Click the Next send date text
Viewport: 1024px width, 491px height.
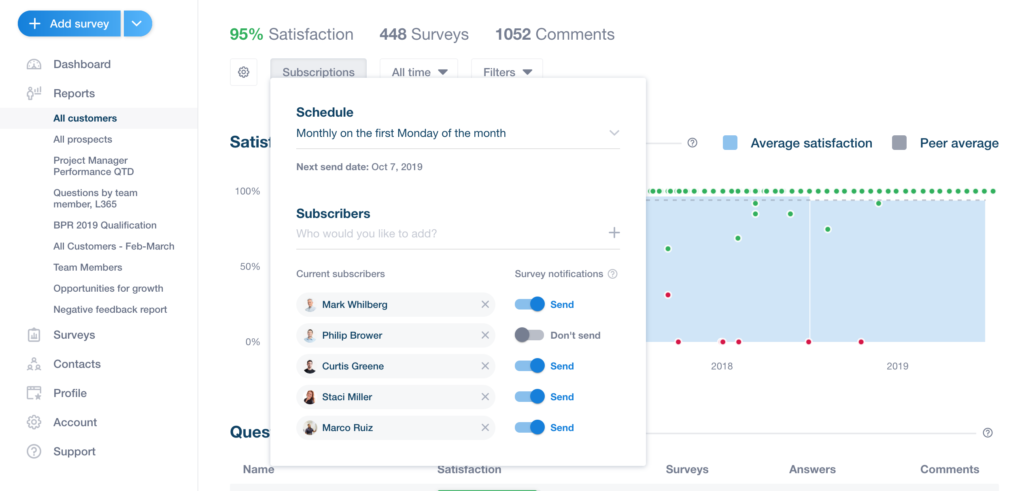[359, 166]
